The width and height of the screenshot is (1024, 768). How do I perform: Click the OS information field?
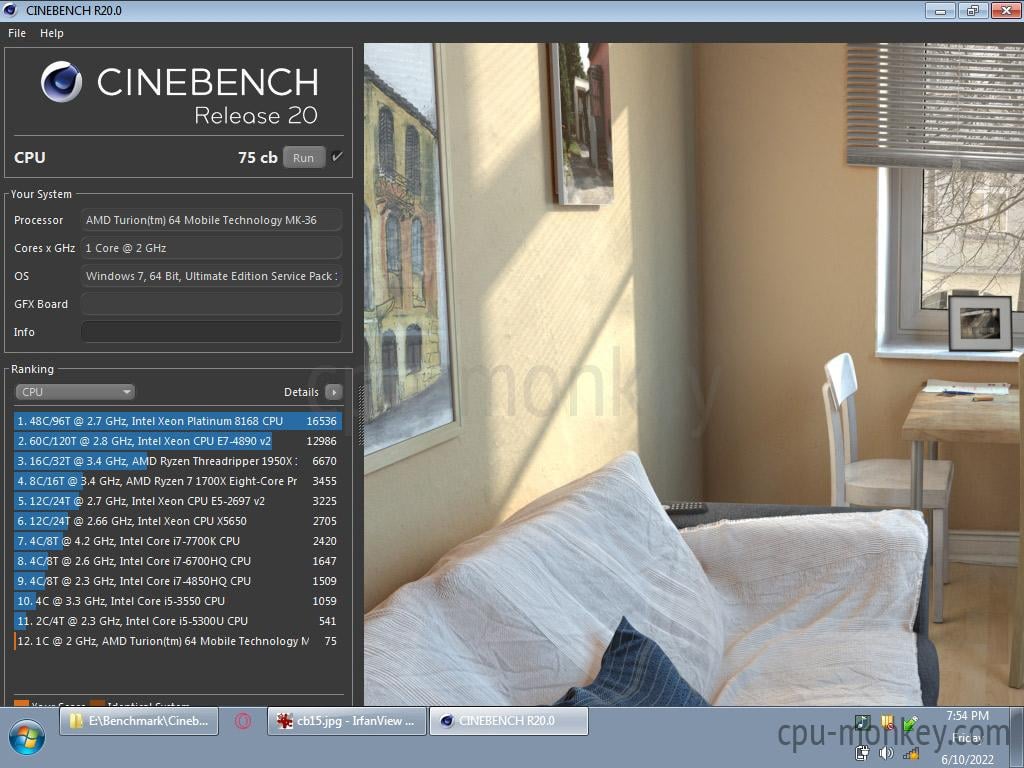click(211, 276)
